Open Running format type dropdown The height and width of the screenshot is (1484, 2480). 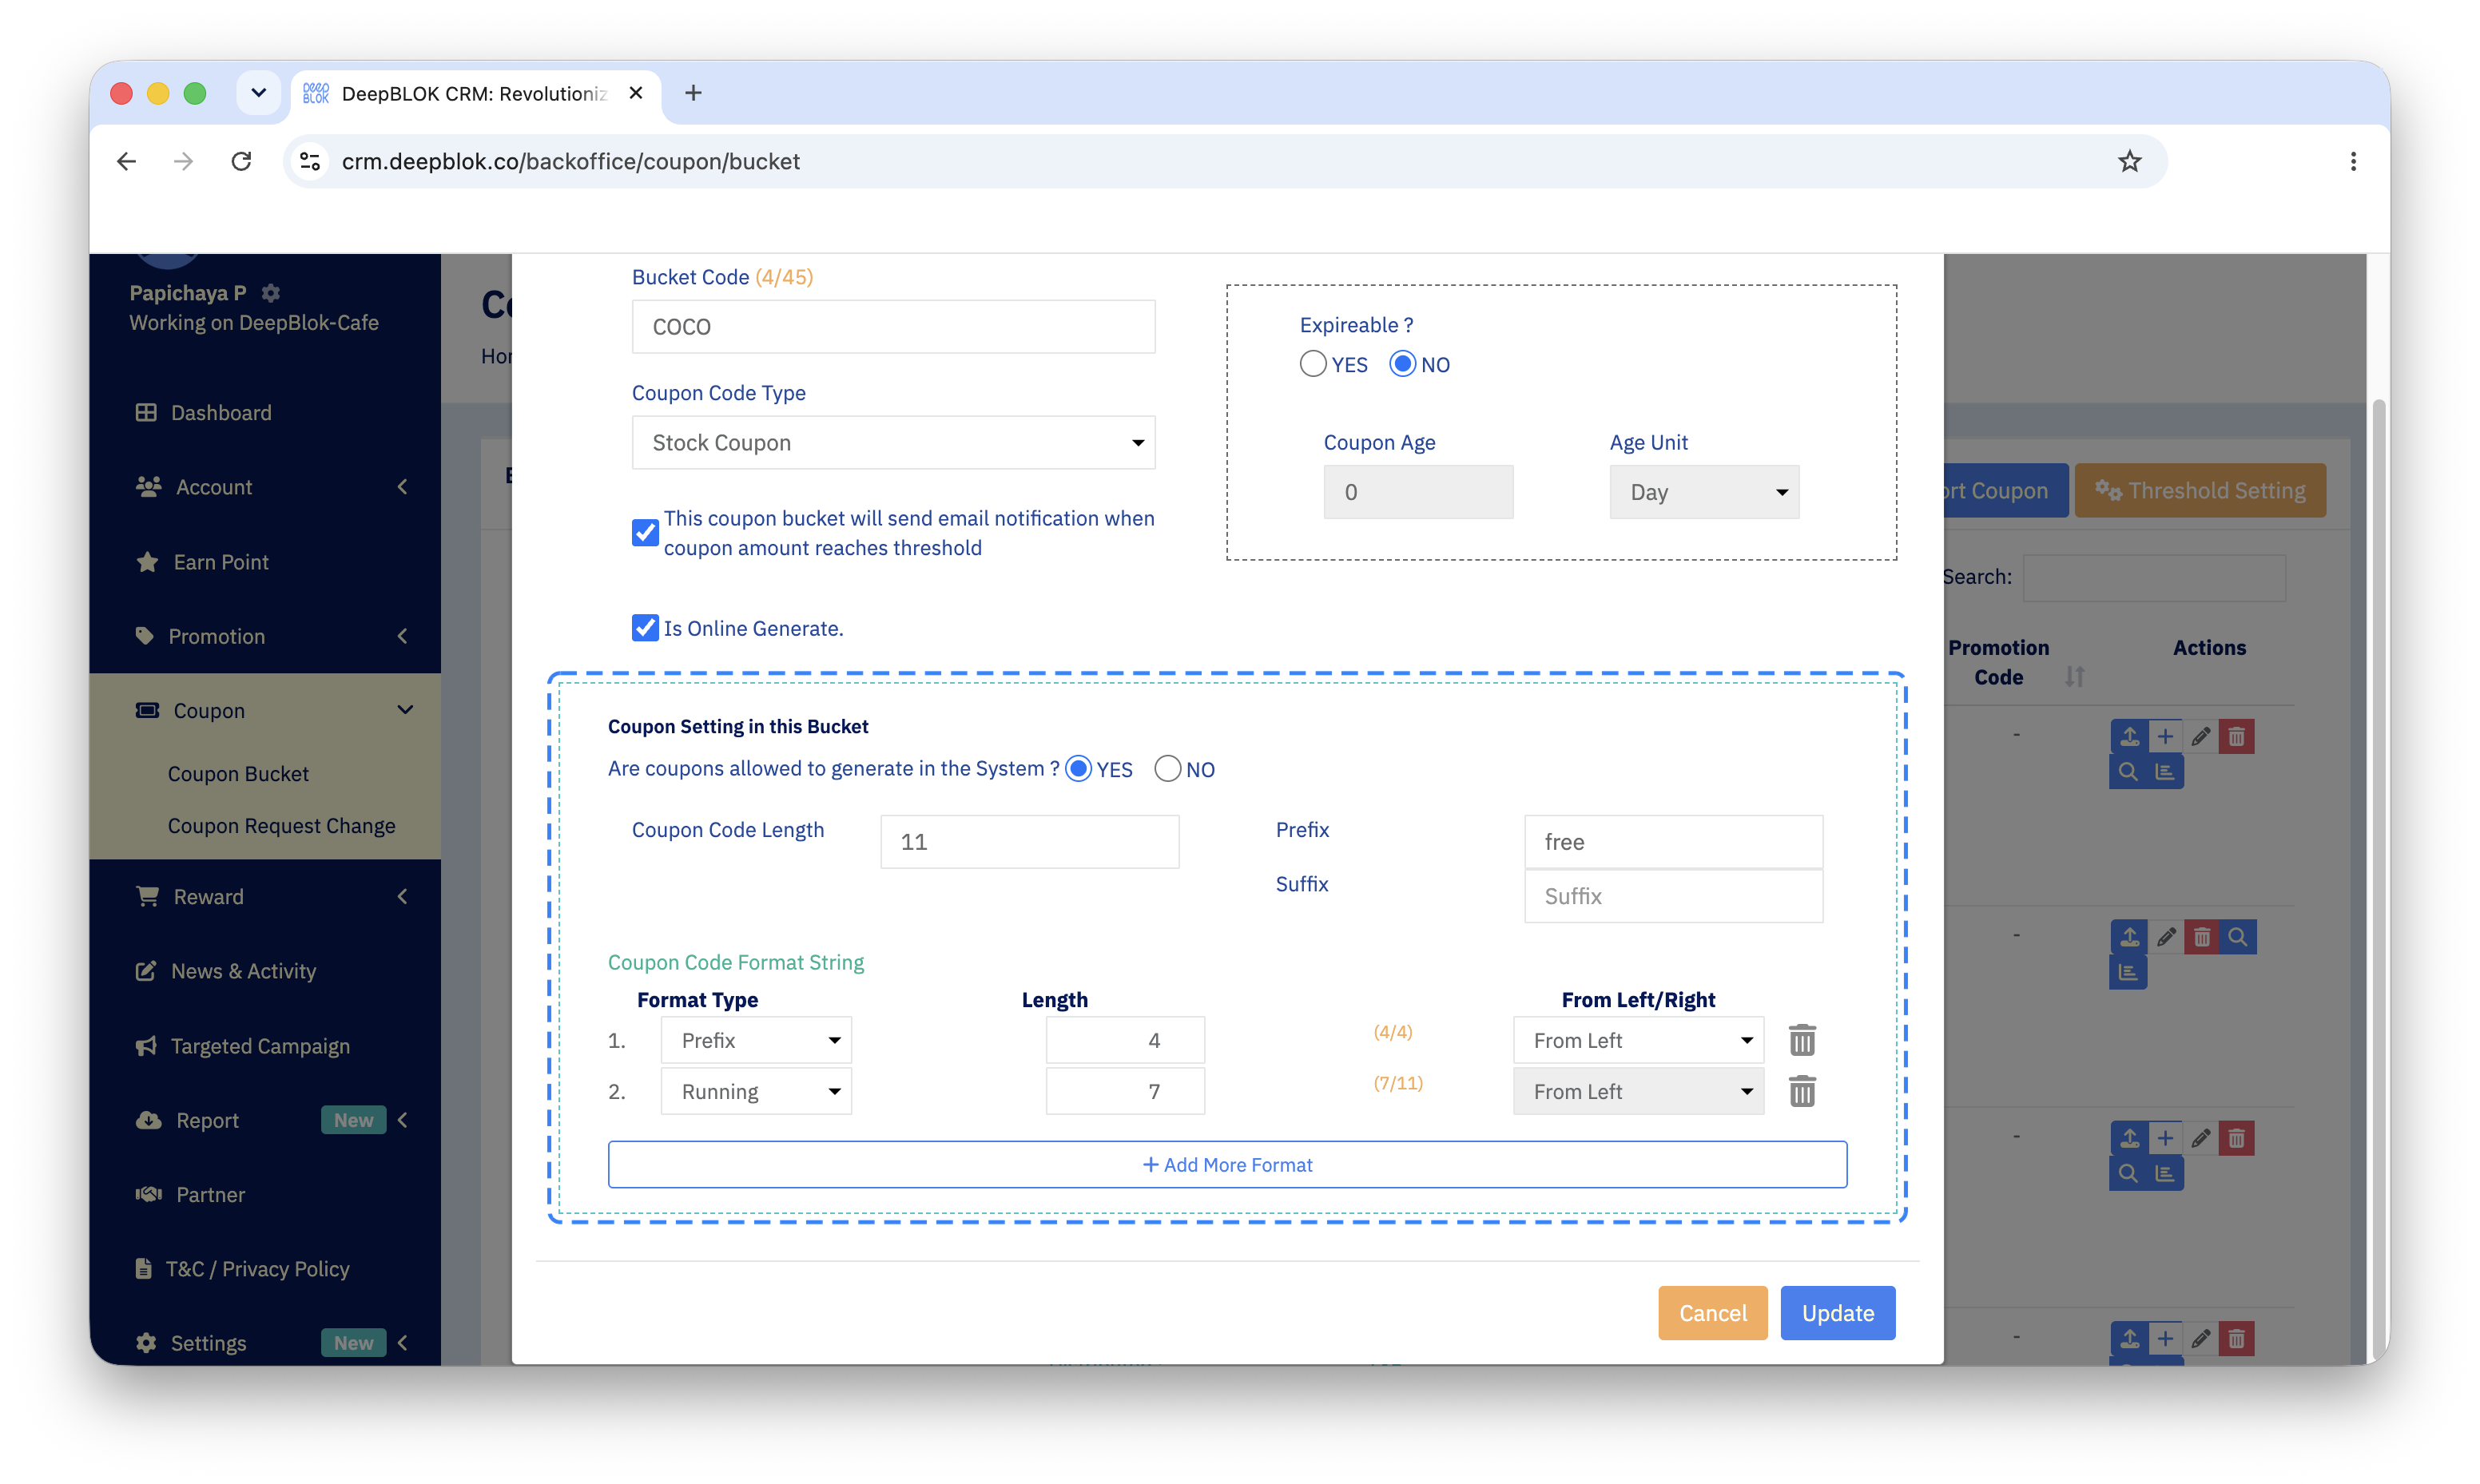756,1091
